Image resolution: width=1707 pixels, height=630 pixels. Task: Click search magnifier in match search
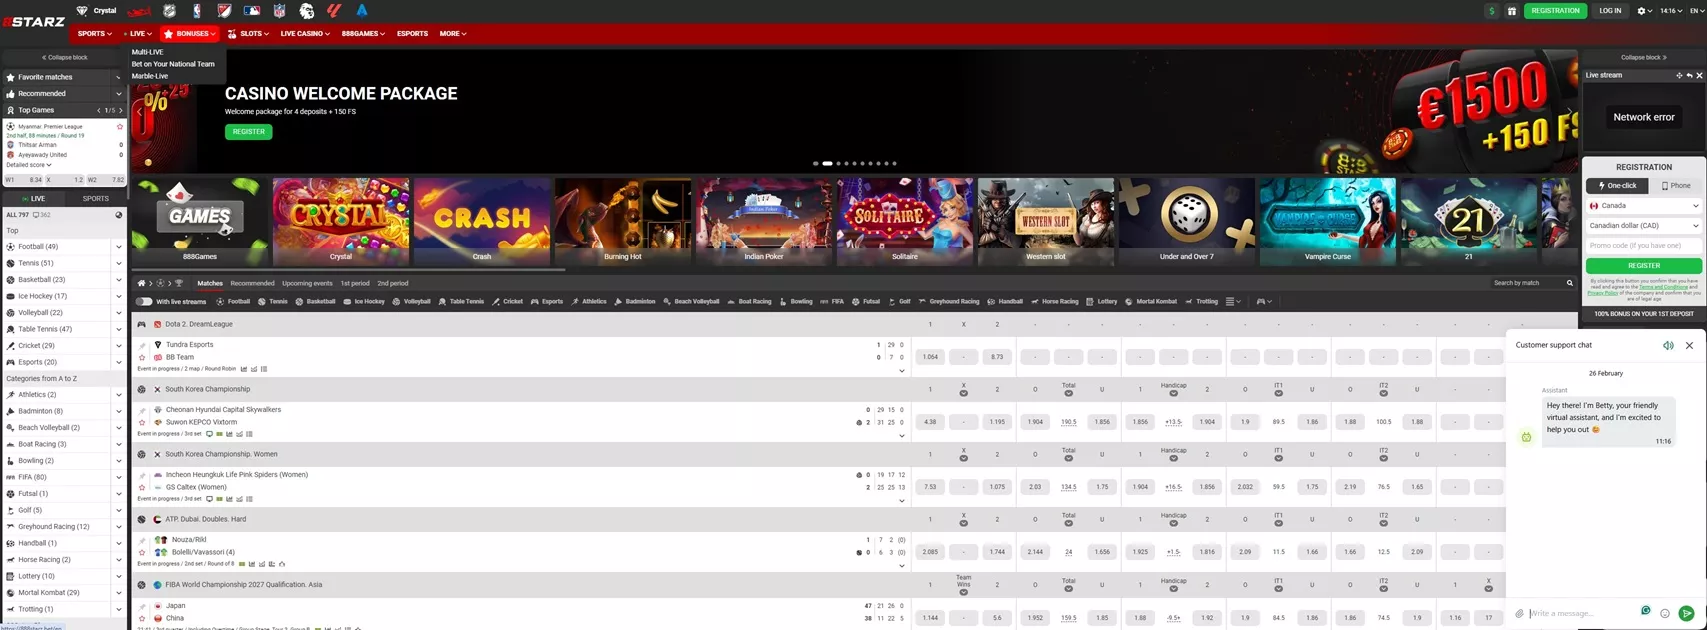[1569, 283]
